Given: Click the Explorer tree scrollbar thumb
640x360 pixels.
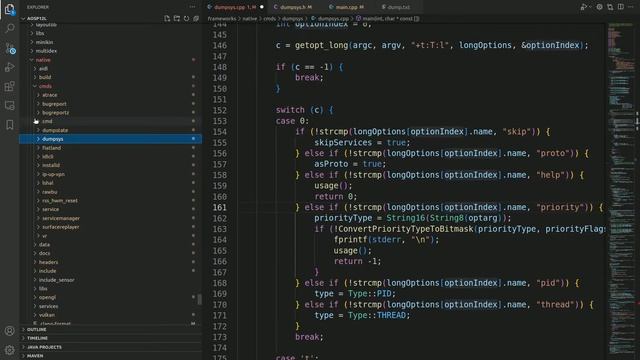Looking at the screenshot, I should [200, 300].
